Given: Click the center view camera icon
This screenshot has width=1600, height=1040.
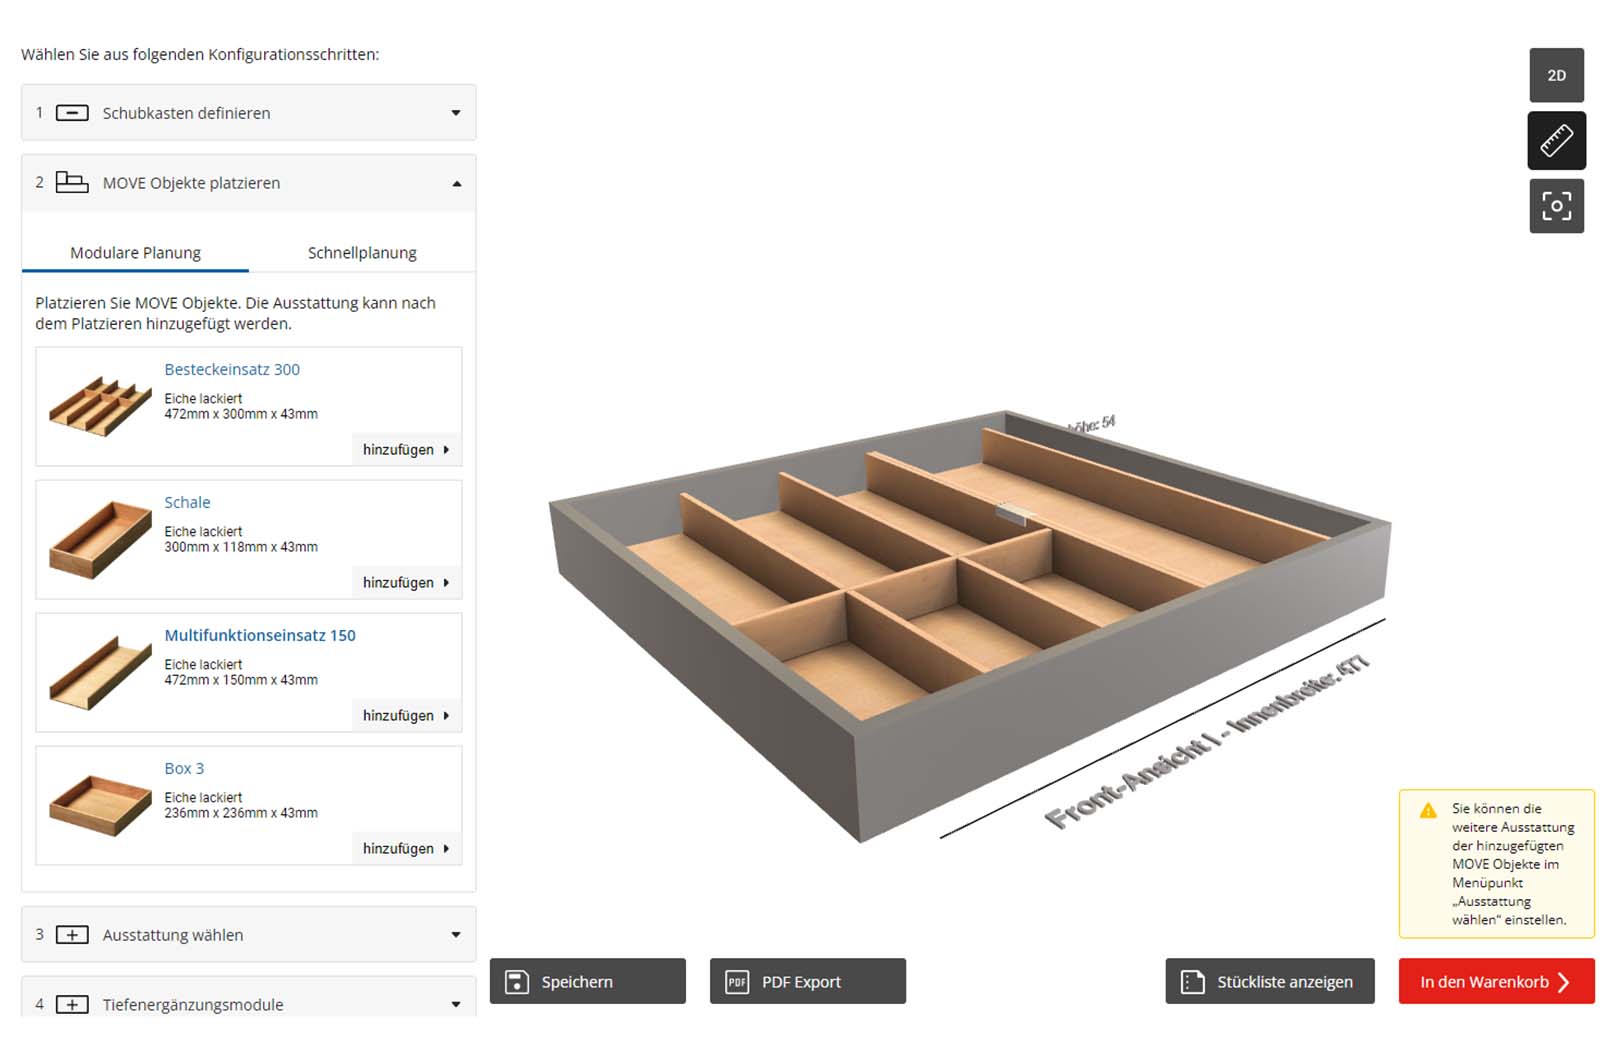Looking at the screenshot, I should click(1556, 205).
